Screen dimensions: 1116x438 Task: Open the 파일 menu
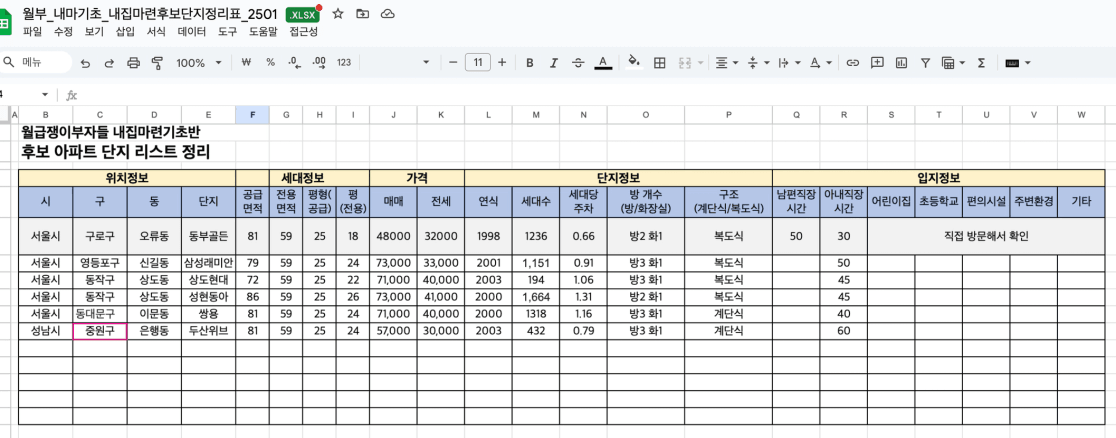32,31
